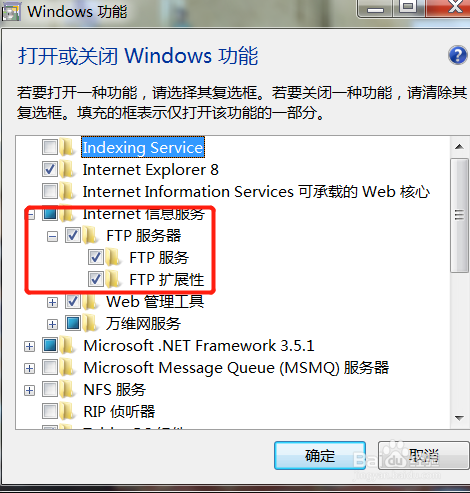Click the 确定 button
The width and height of the screenshot is (470, 493).
pos(320,455)
